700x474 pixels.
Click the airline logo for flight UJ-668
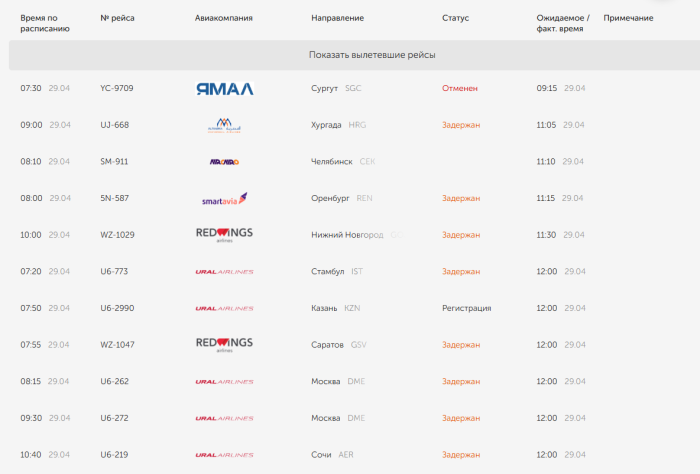[224, 125]
